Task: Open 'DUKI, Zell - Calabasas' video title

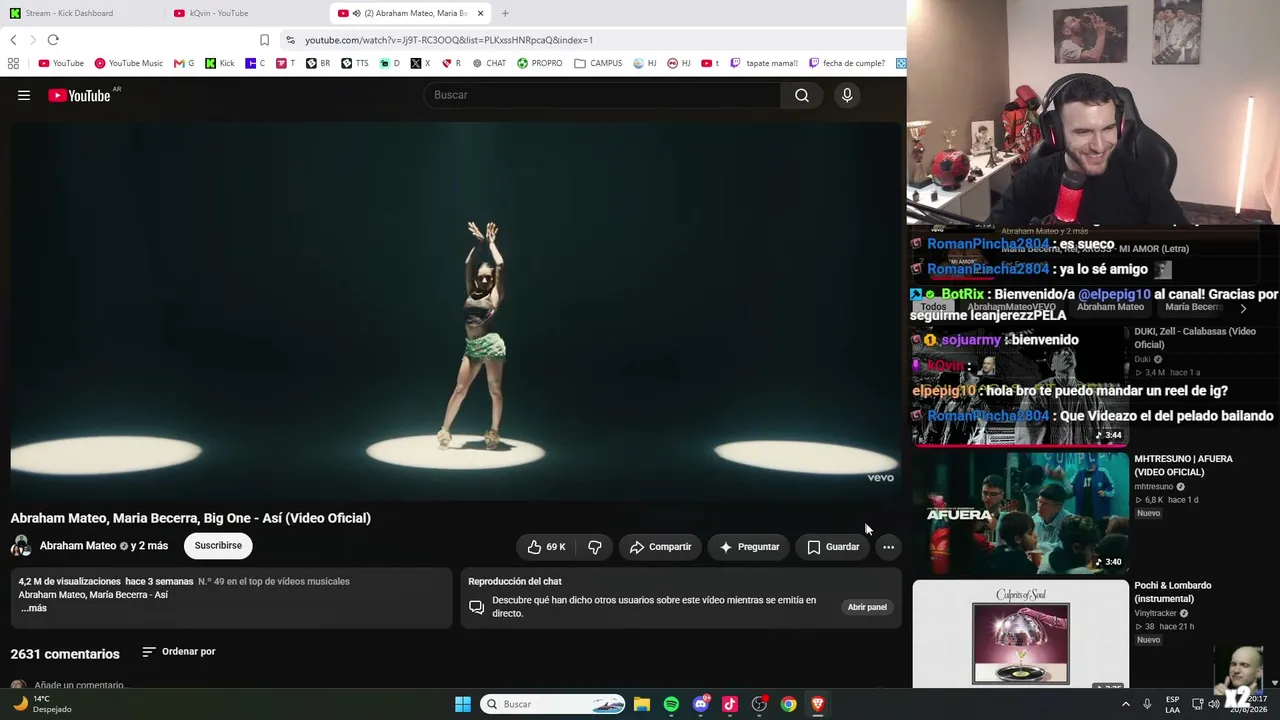Action: tap(1195, 338)
